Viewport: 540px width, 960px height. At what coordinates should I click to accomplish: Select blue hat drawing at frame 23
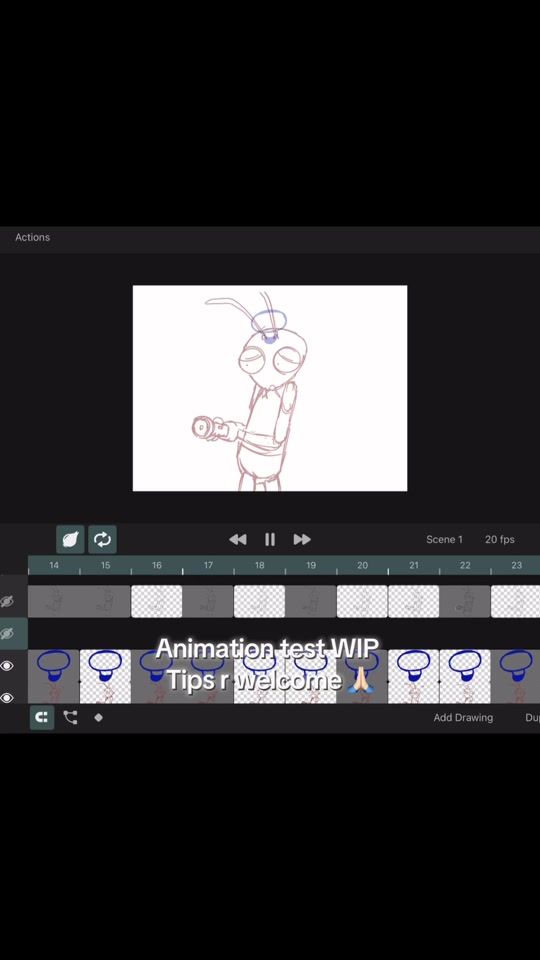516,666
